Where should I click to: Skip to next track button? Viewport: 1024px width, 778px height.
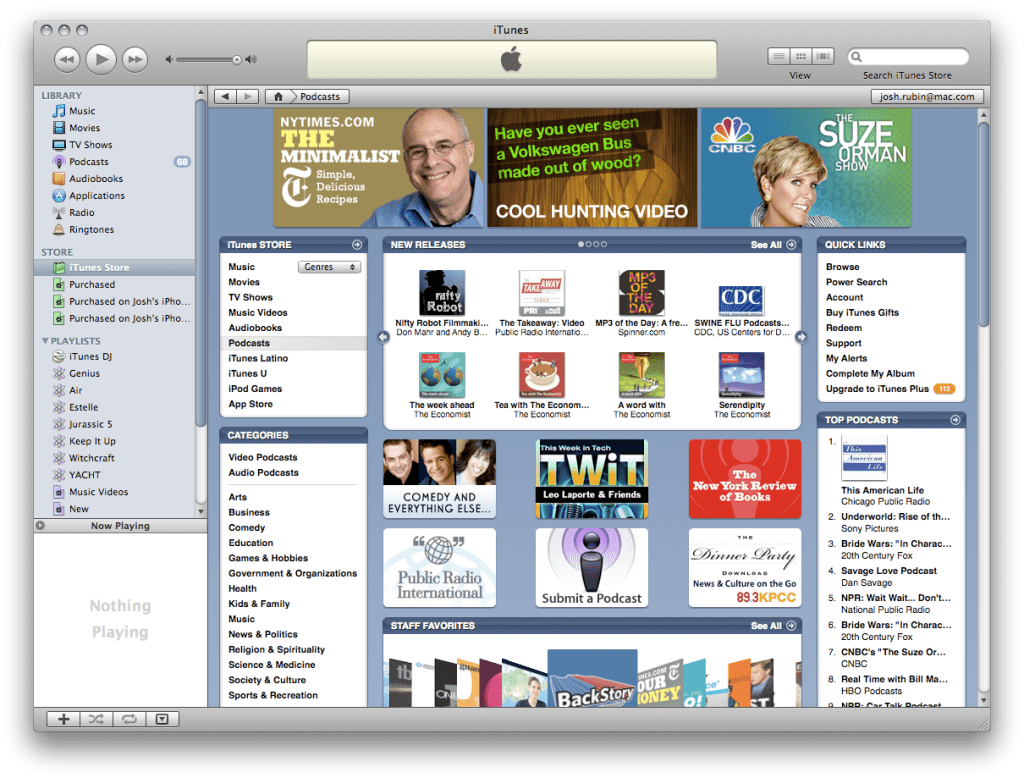(x=135, y=60)
